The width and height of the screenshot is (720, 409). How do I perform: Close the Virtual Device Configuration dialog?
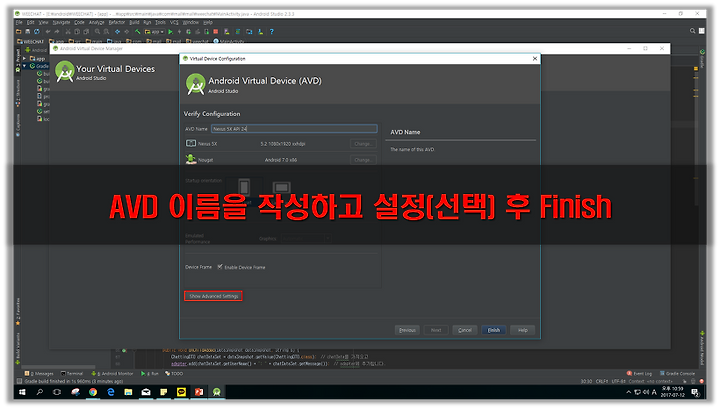point(534,58)
